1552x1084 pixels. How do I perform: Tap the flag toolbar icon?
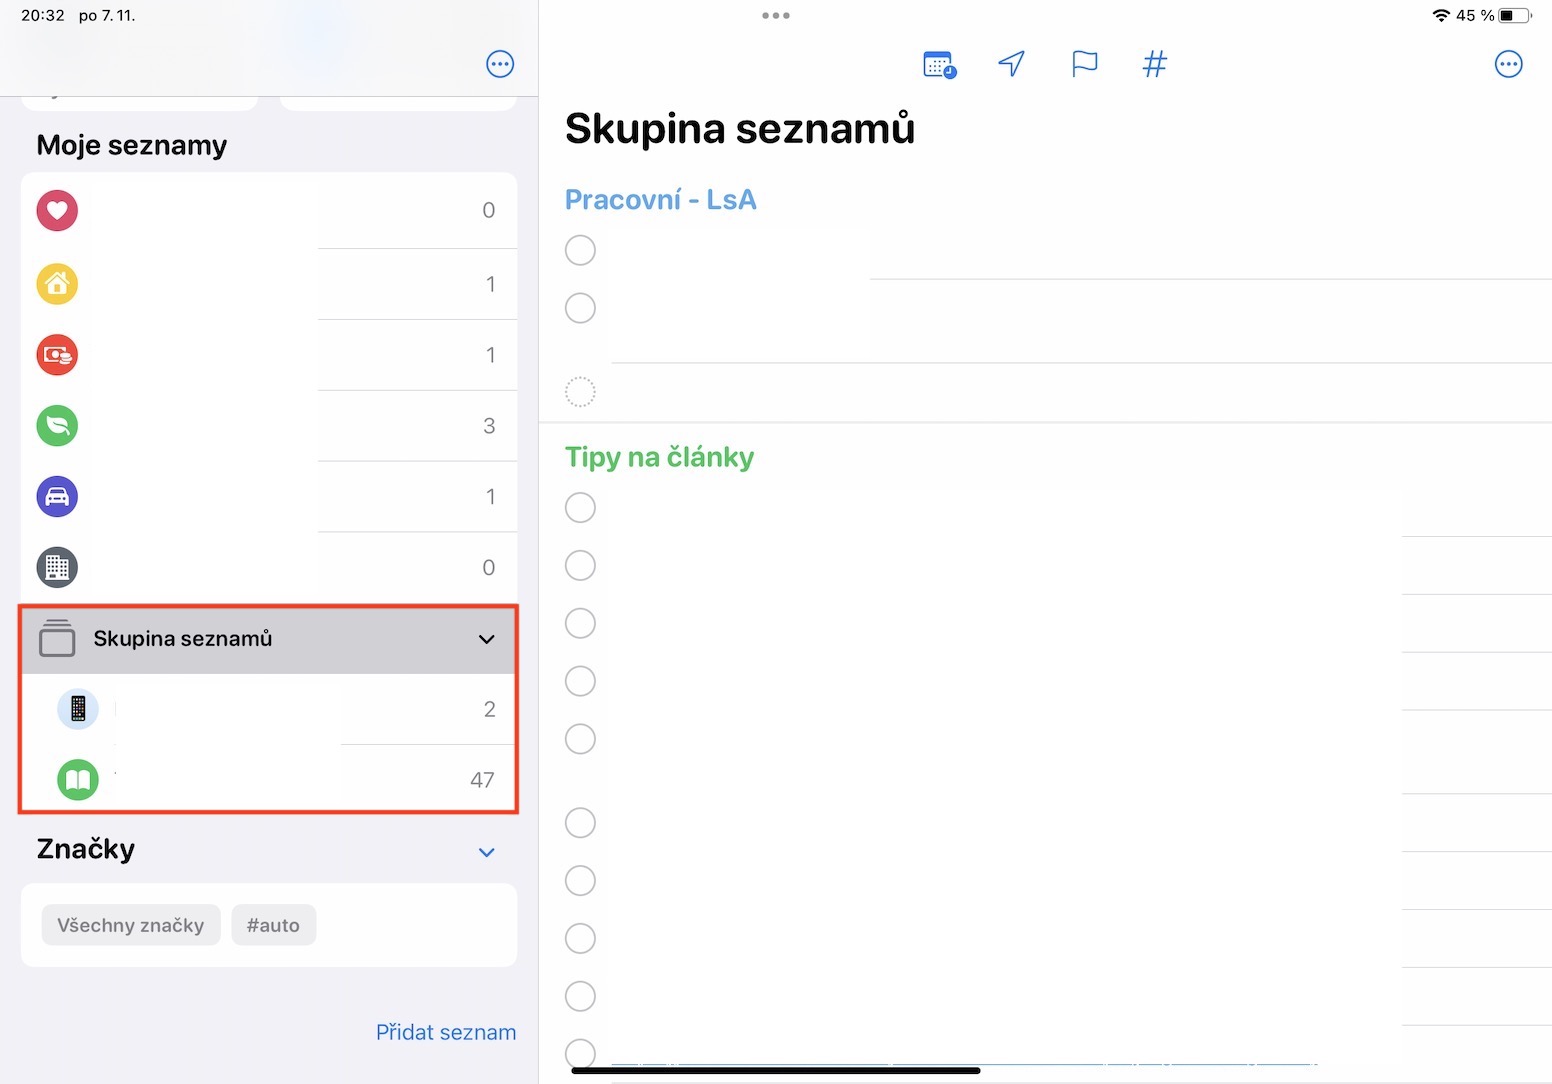pos(1084,64)
